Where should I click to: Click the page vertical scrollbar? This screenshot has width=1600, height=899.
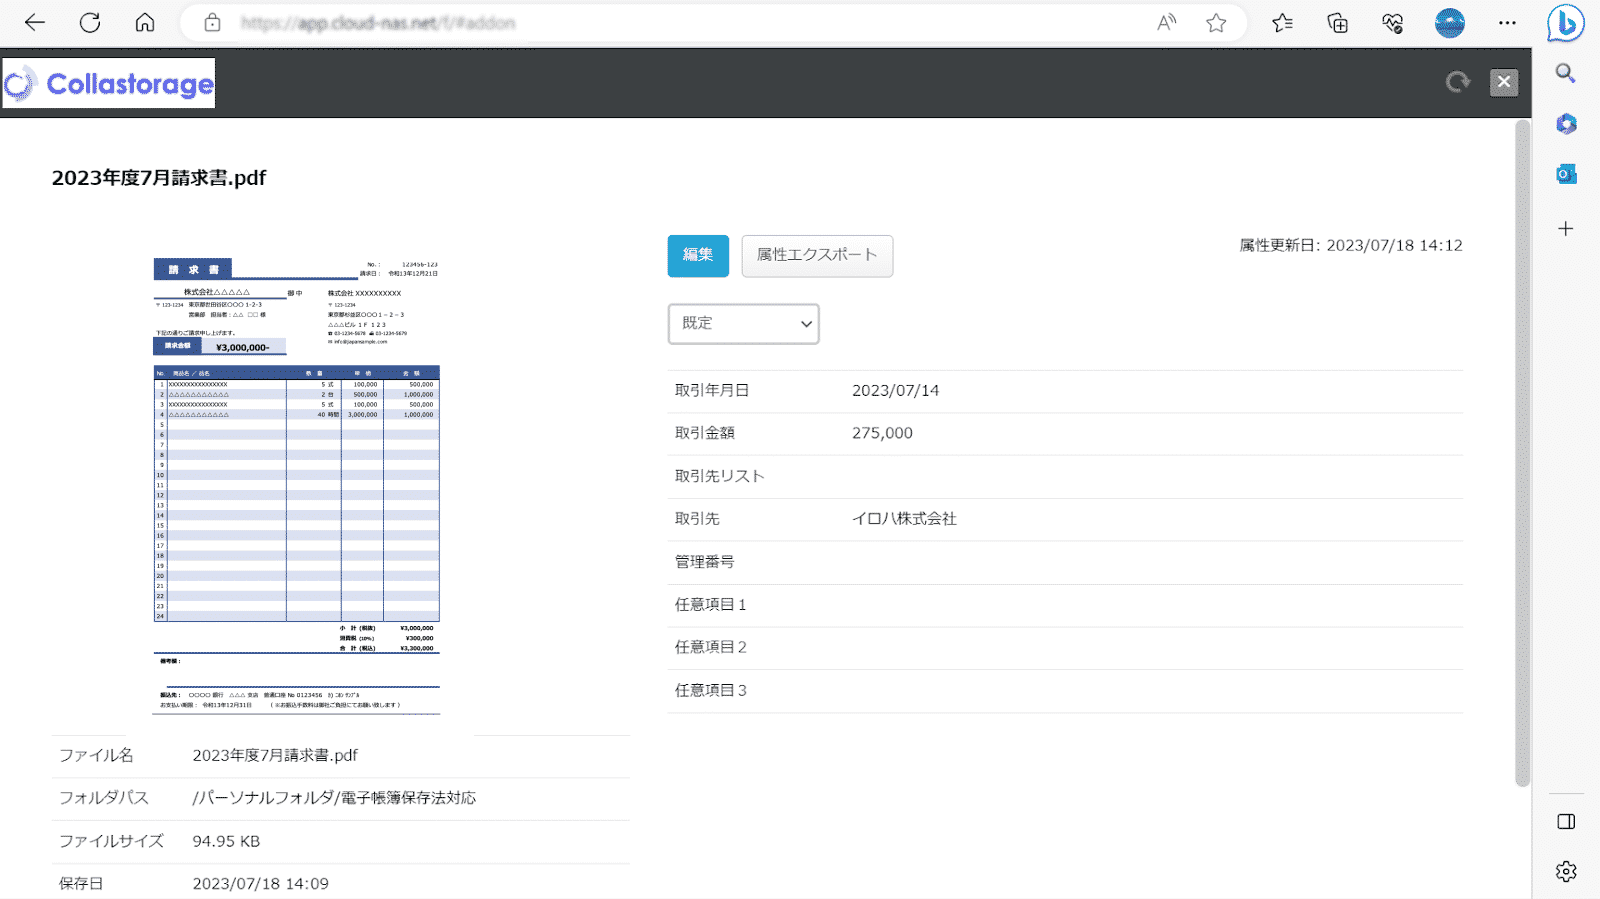1522,450
